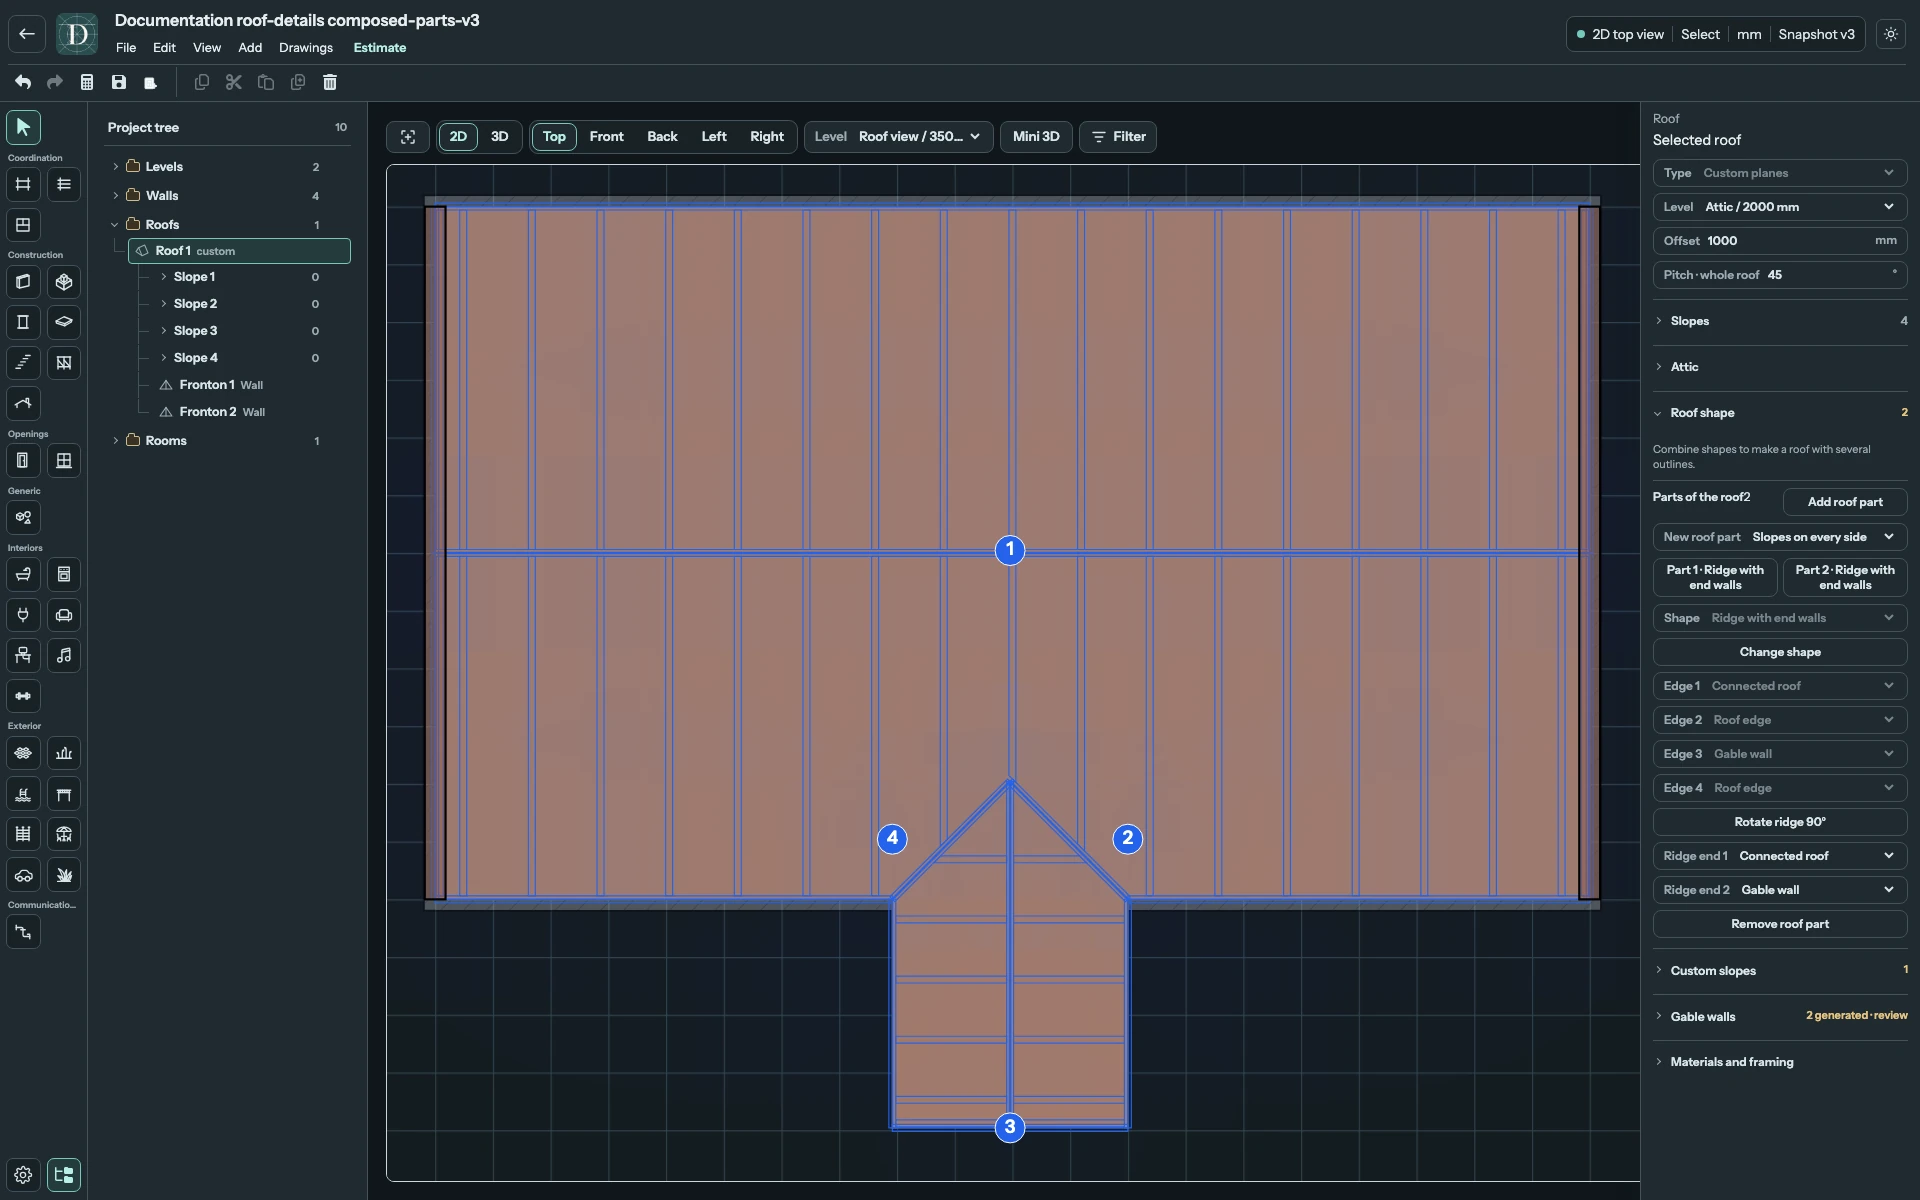Click the Rotate ridge 90° button
This screenshot has height=1200, width=1920.
(x=1780, y=822)
